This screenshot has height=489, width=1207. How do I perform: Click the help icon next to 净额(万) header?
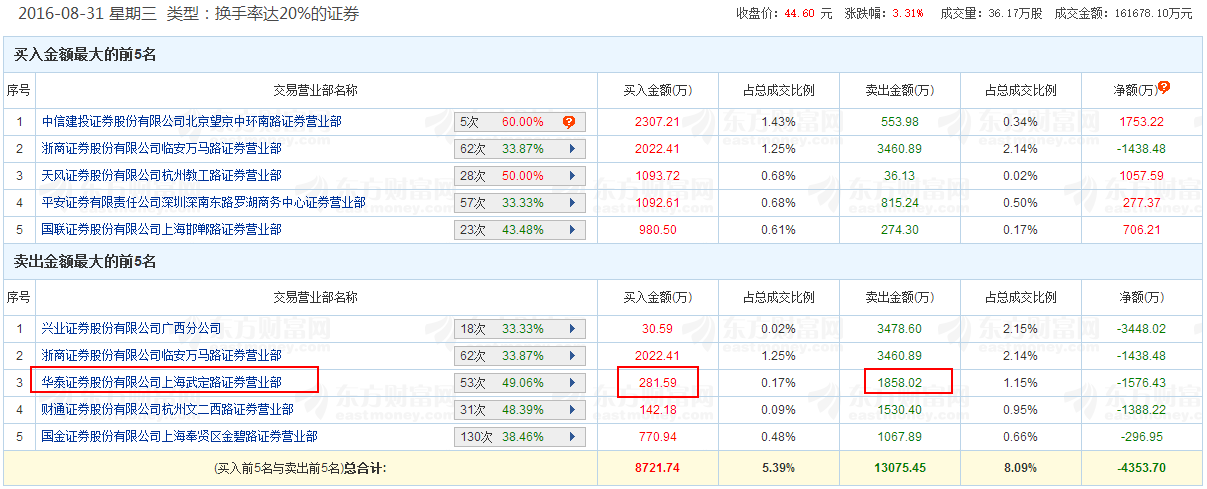pos(1164,88)
